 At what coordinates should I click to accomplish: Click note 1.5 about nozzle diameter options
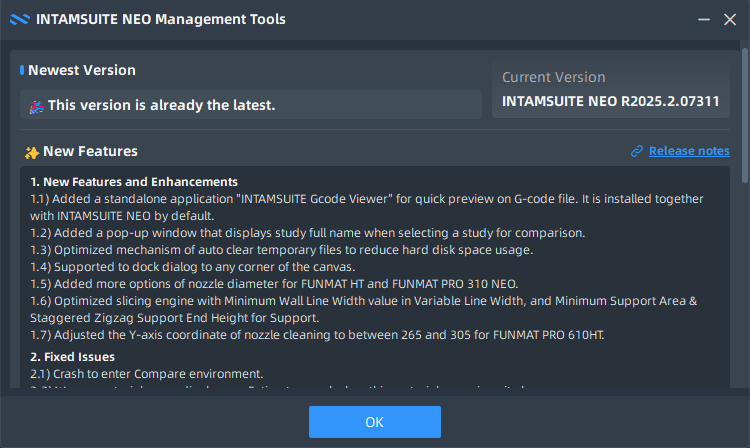click(274, 284)
